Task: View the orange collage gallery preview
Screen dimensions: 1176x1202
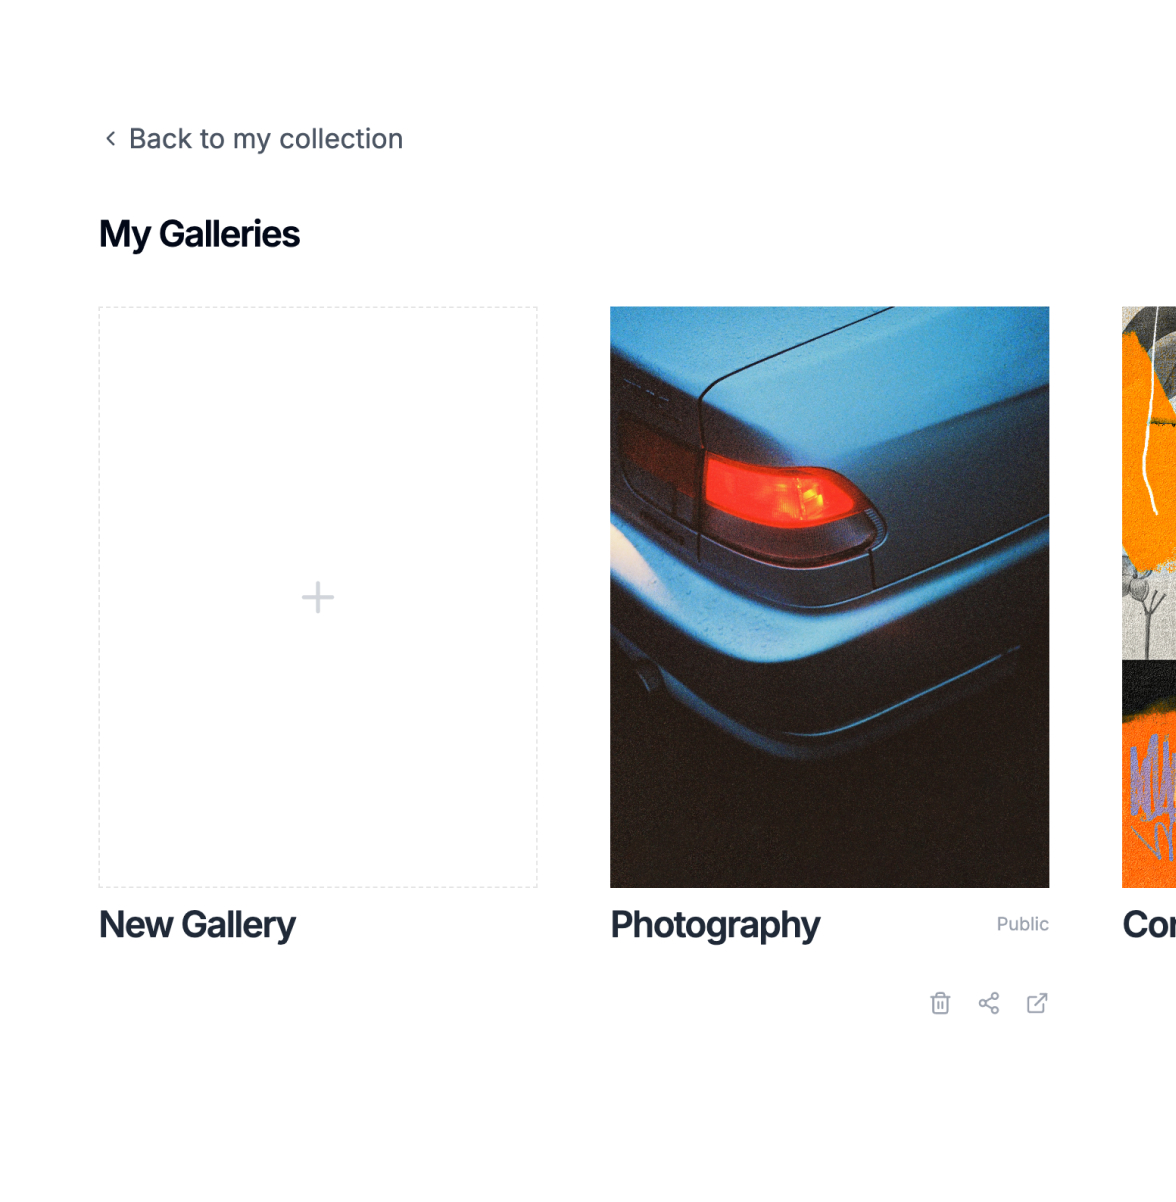Action: point(1148,480)
